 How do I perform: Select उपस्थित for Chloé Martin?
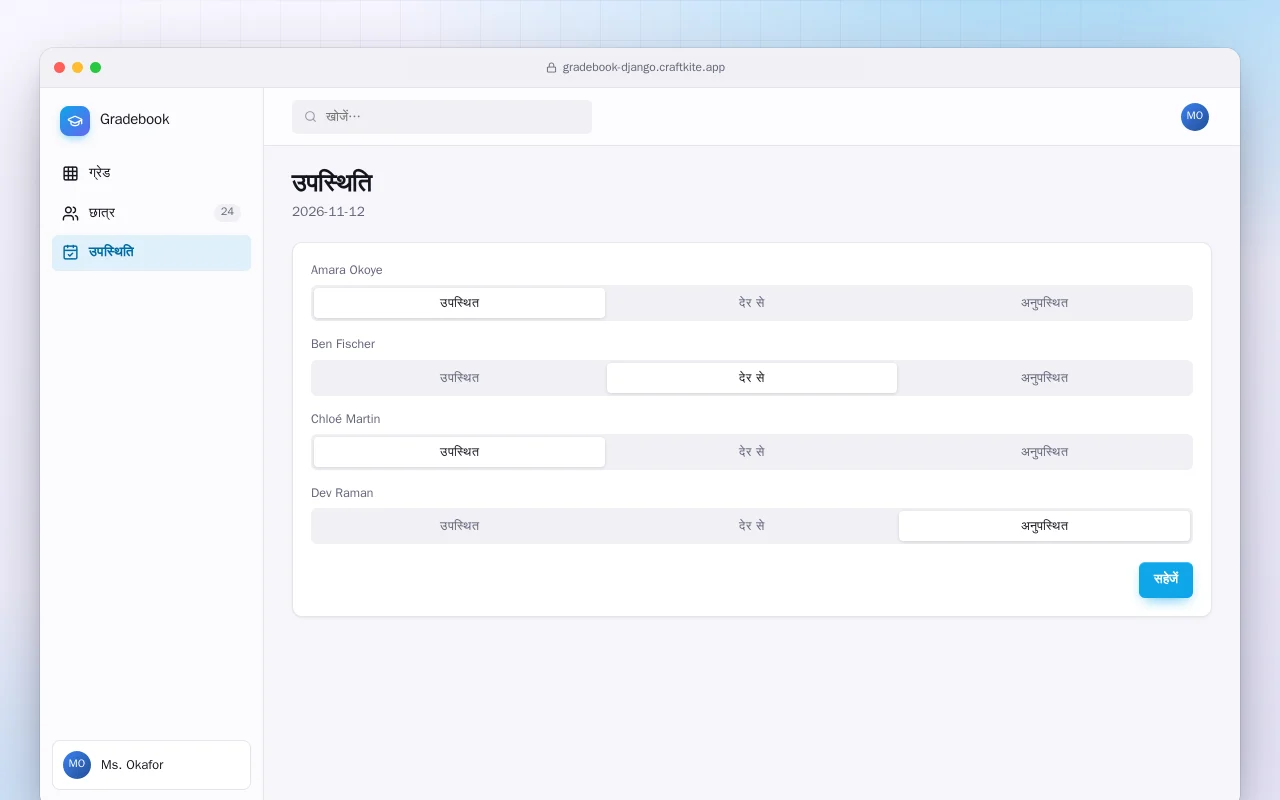tap(459, 452)
